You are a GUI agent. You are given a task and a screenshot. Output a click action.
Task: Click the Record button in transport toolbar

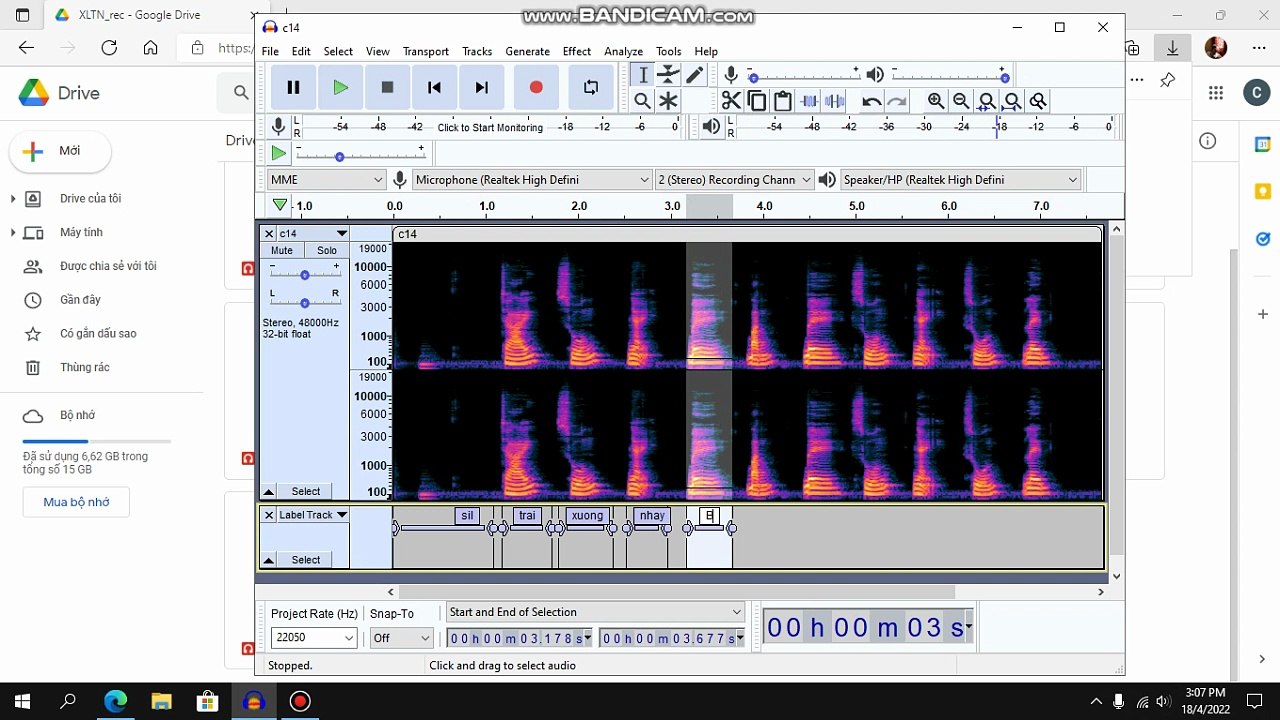(x=536, y=88)
